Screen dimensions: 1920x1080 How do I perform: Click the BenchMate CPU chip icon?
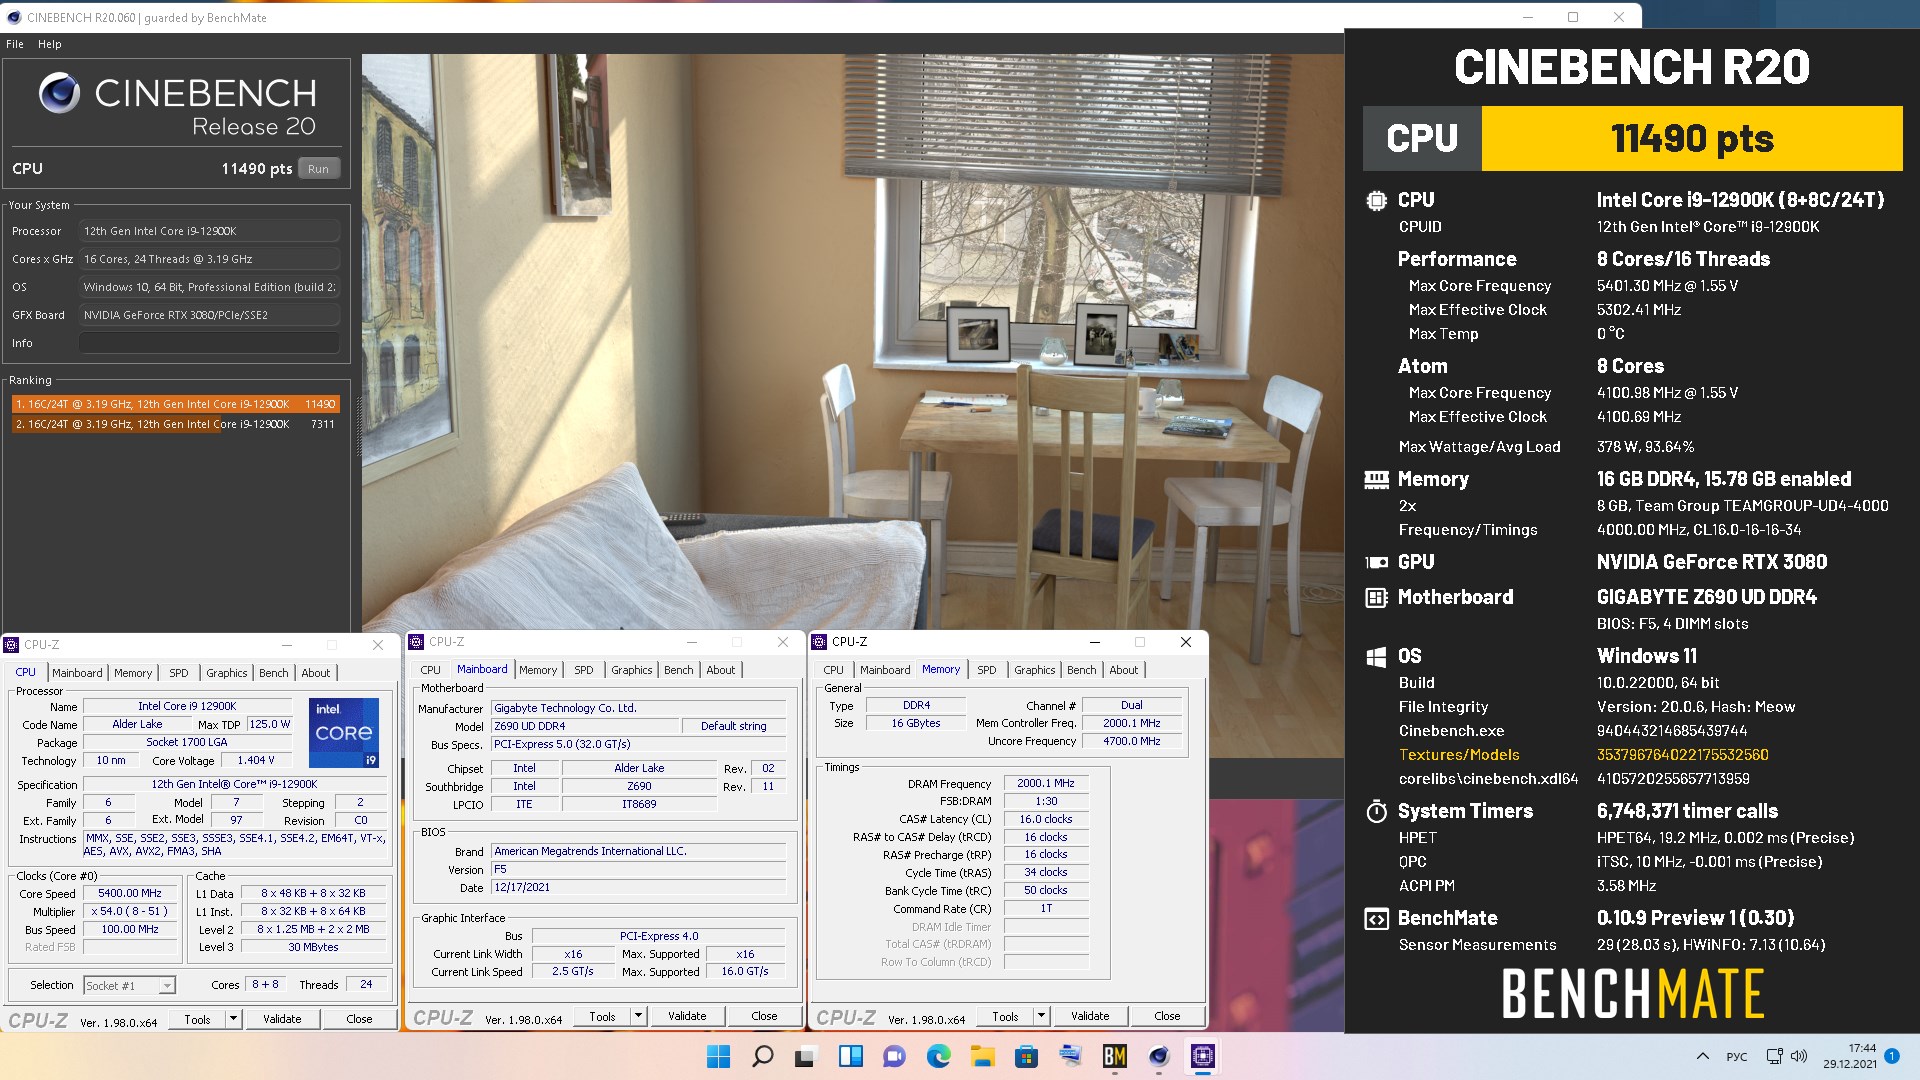1376,200
